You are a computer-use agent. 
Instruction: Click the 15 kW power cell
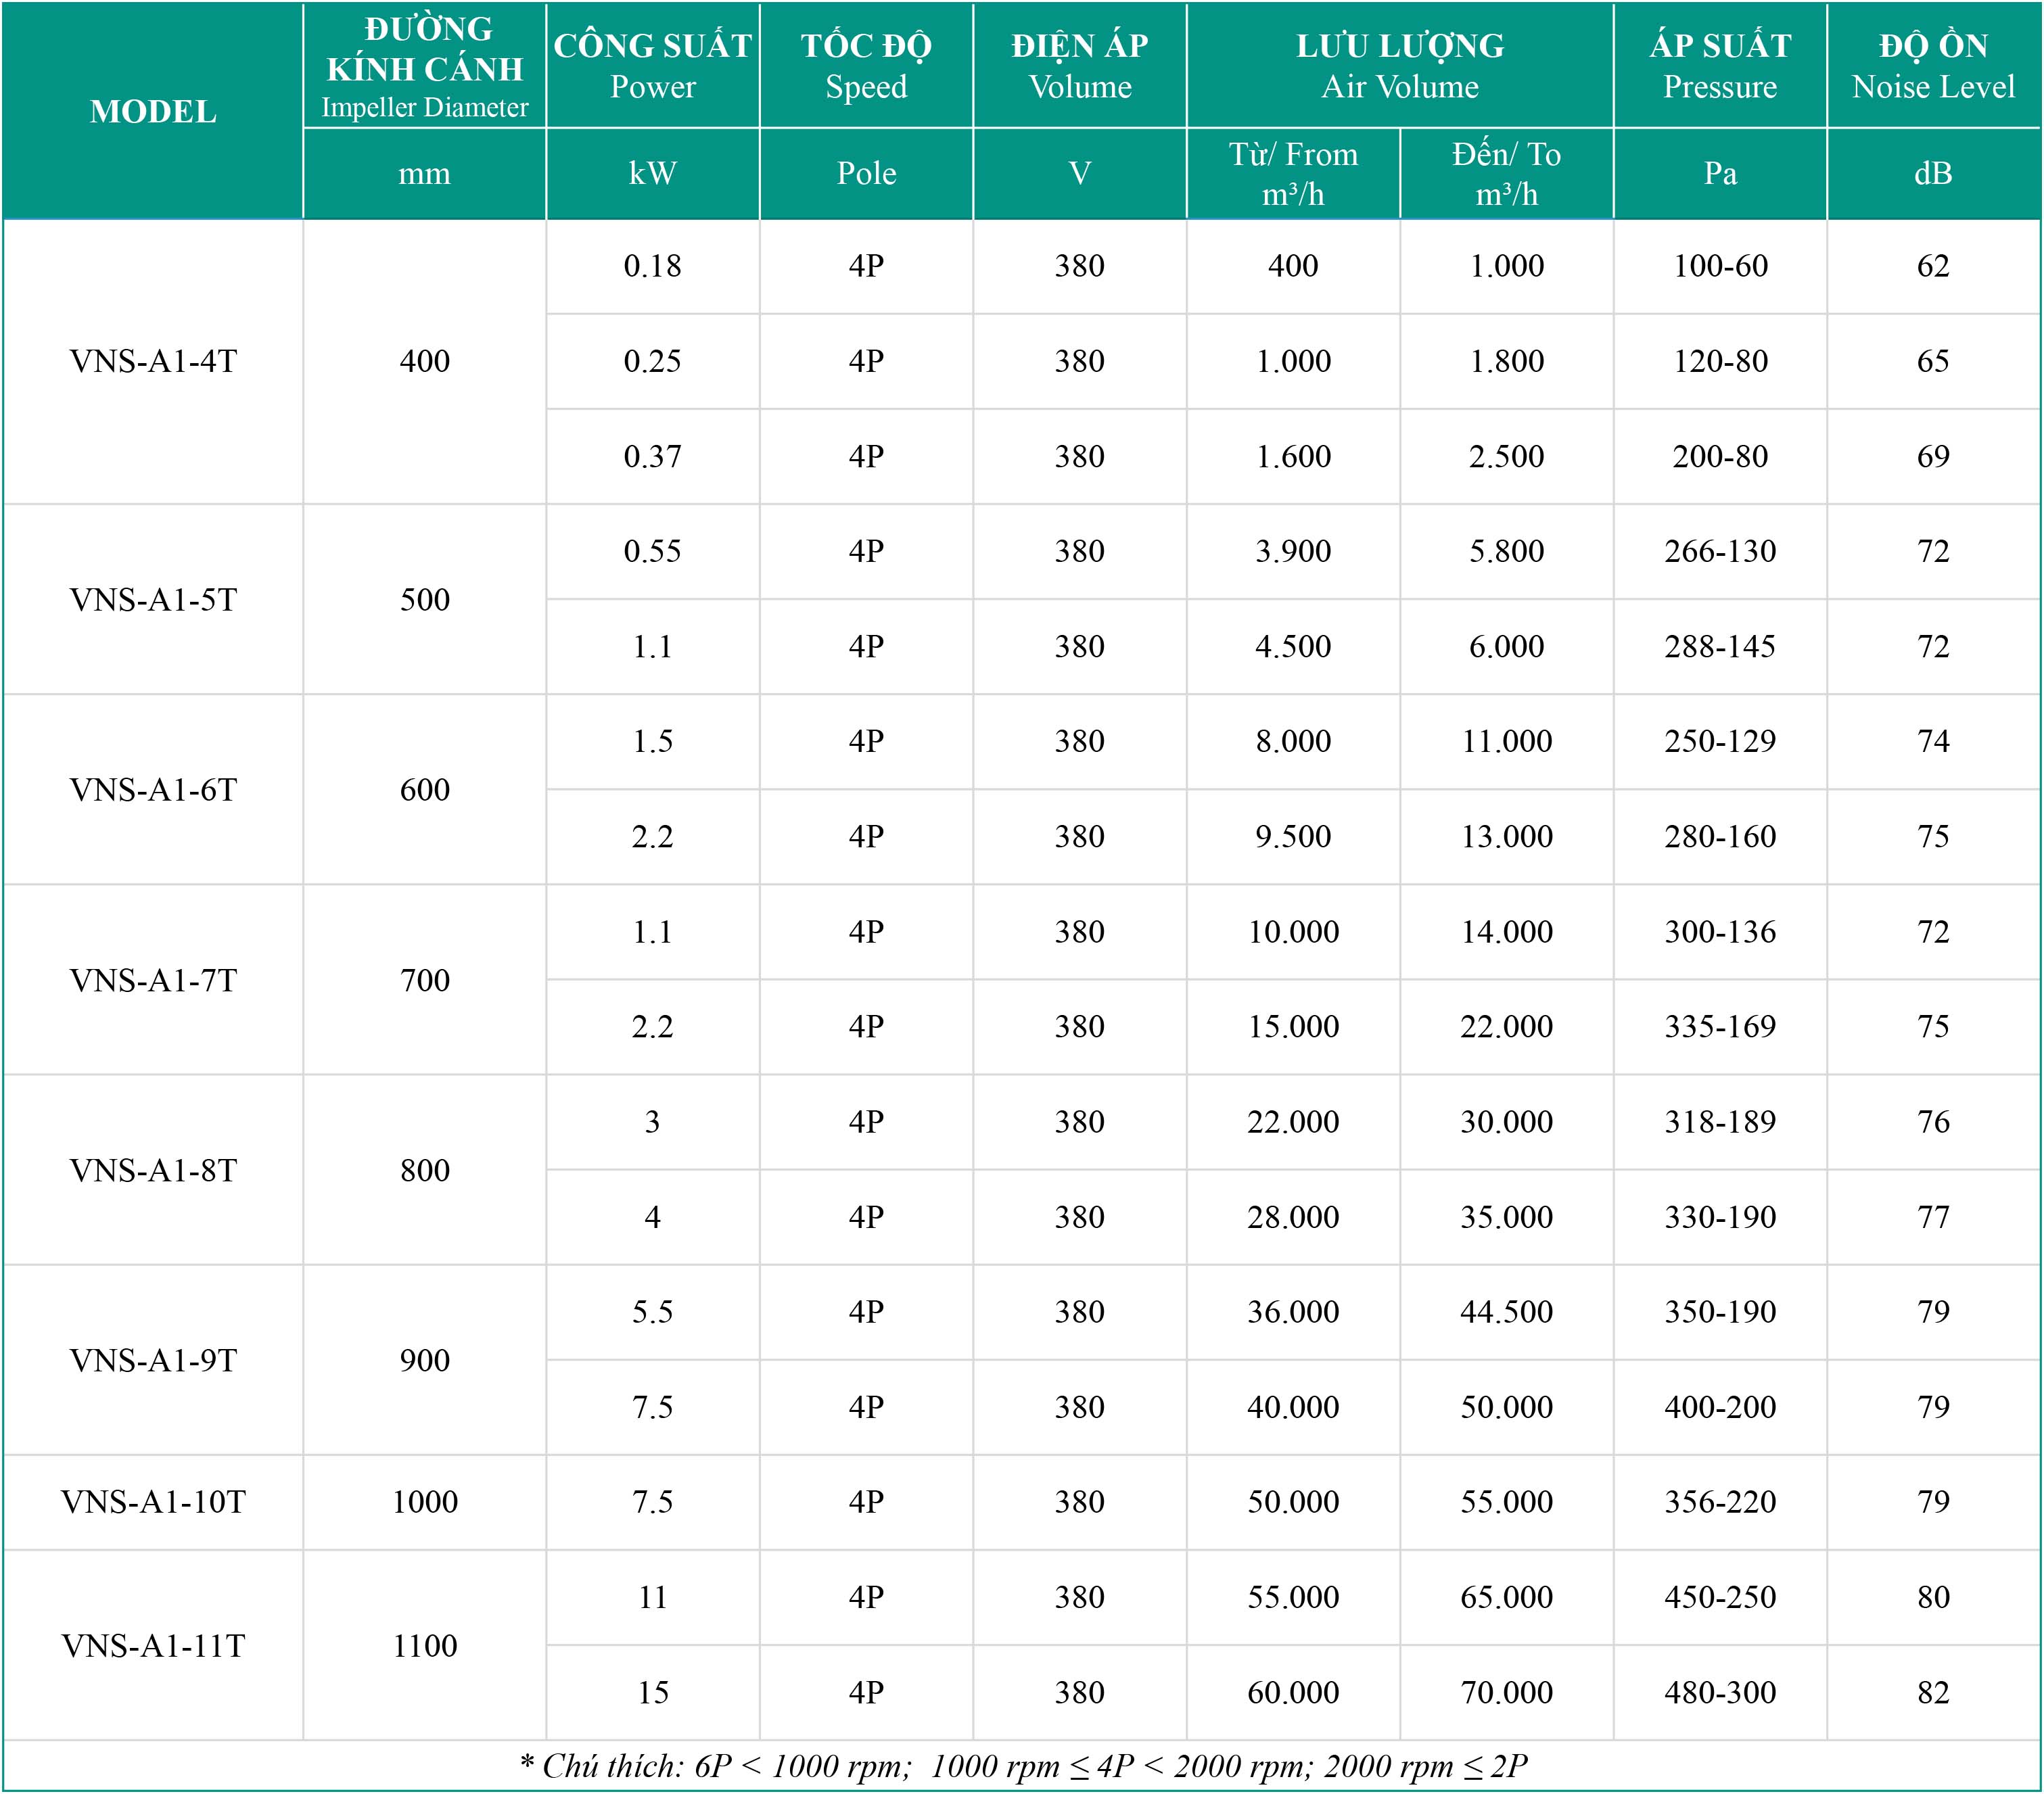click(x=653, y=1692)
